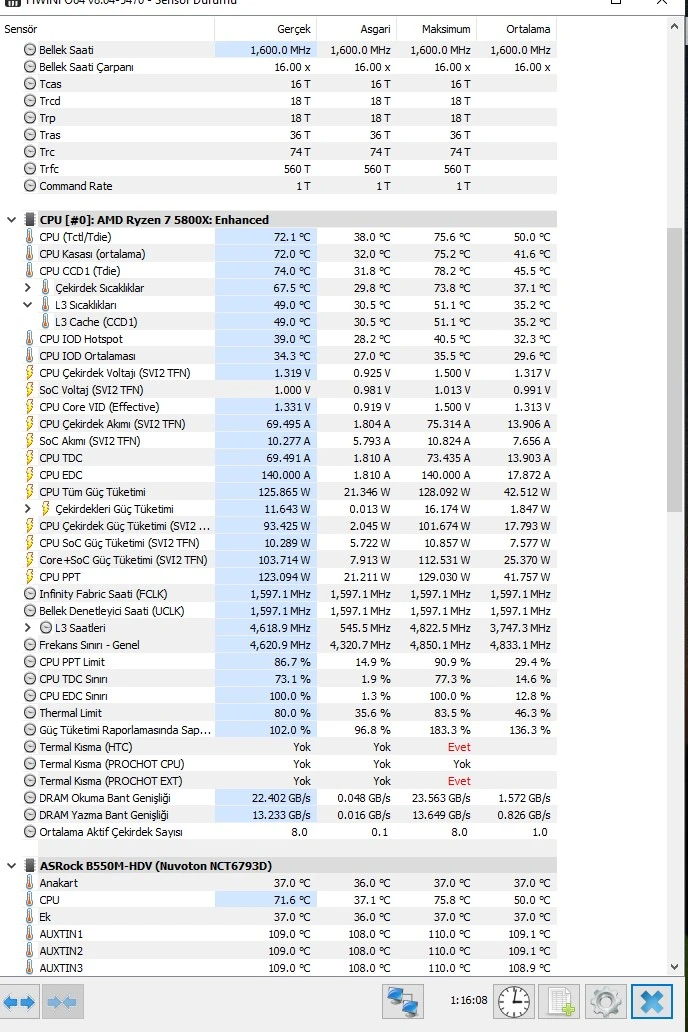Click the Gerçek column header
Viewport: 688px width, 1032px height.
pyautogui.click(x=265, y=29)
